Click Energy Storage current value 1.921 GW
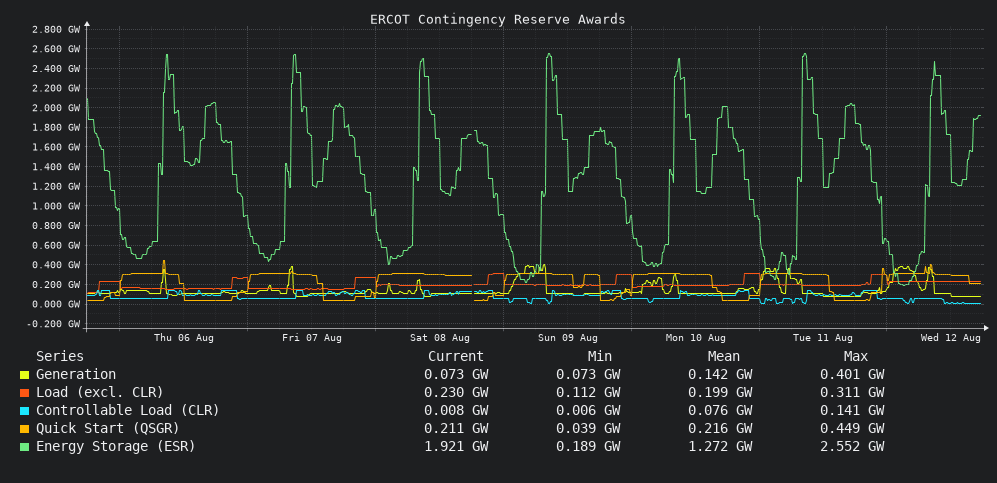The image size is (997, 483). 456,447
